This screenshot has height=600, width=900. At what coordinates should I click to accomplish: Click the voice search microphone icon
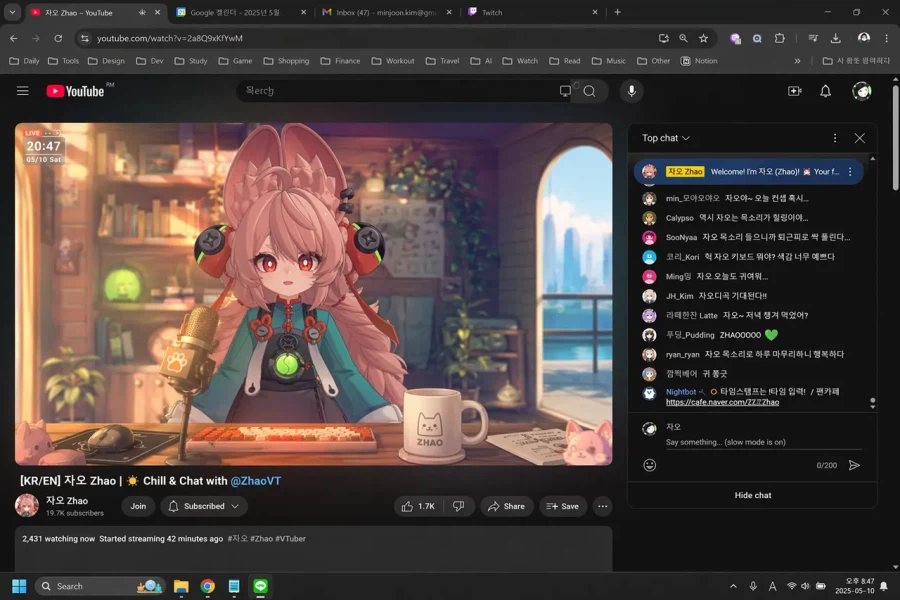[631, 91]
